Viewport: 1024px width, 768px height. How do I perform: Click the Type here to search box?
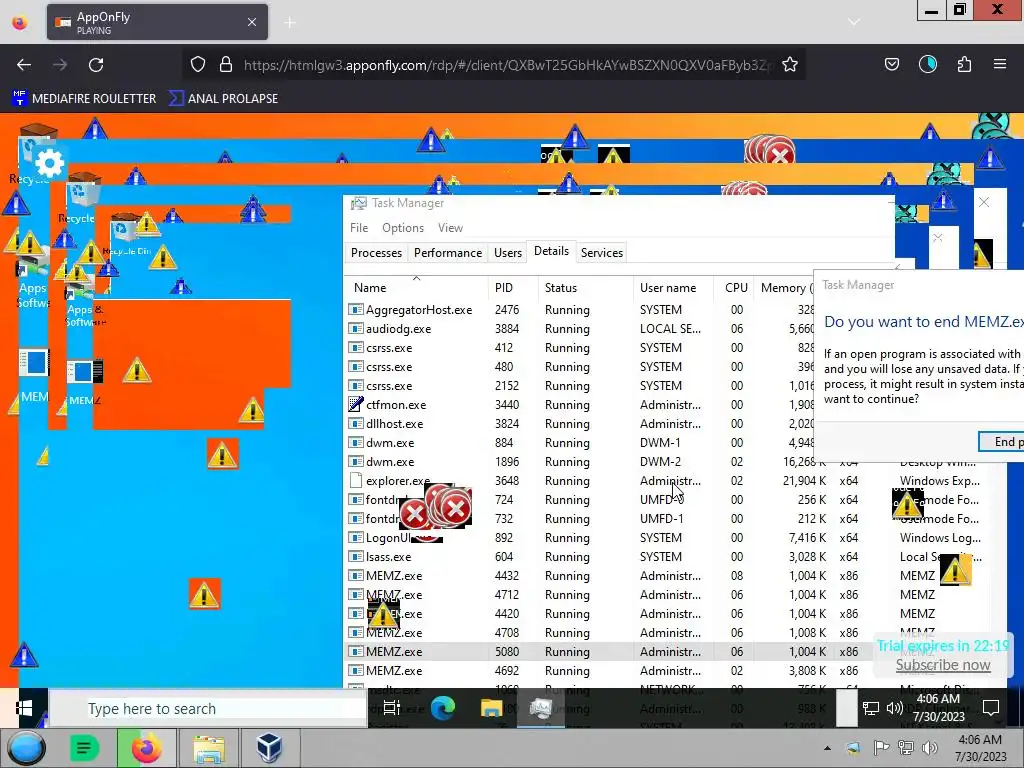(x=208, y=709)
